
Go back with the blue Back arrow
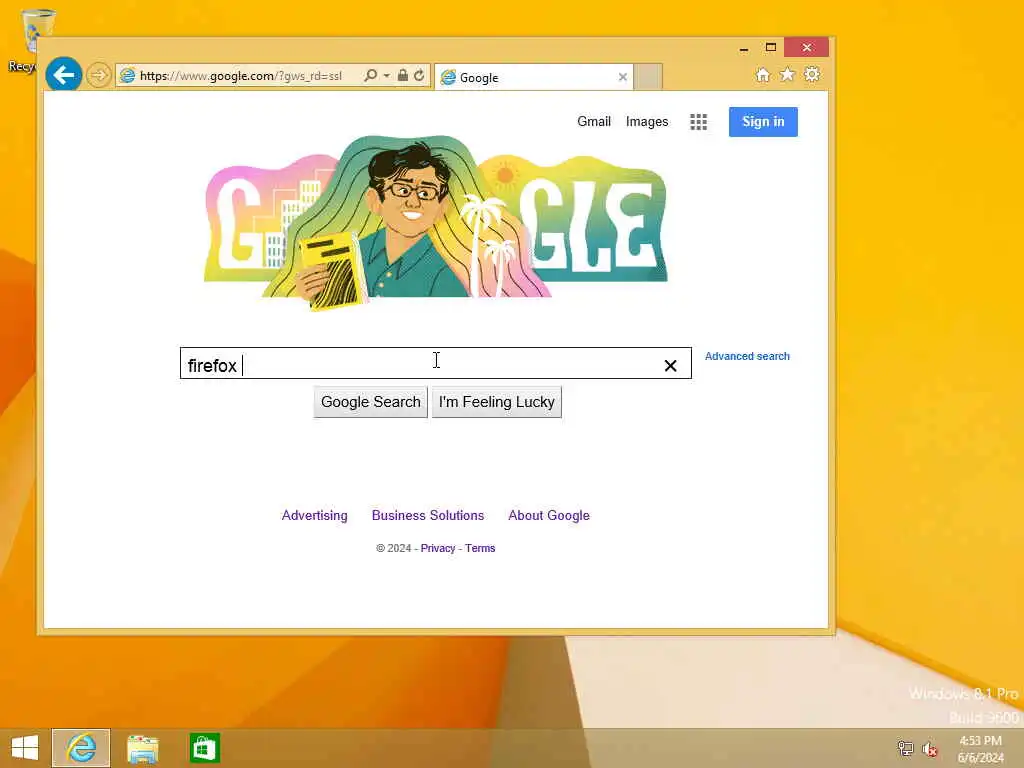[64, 74]
